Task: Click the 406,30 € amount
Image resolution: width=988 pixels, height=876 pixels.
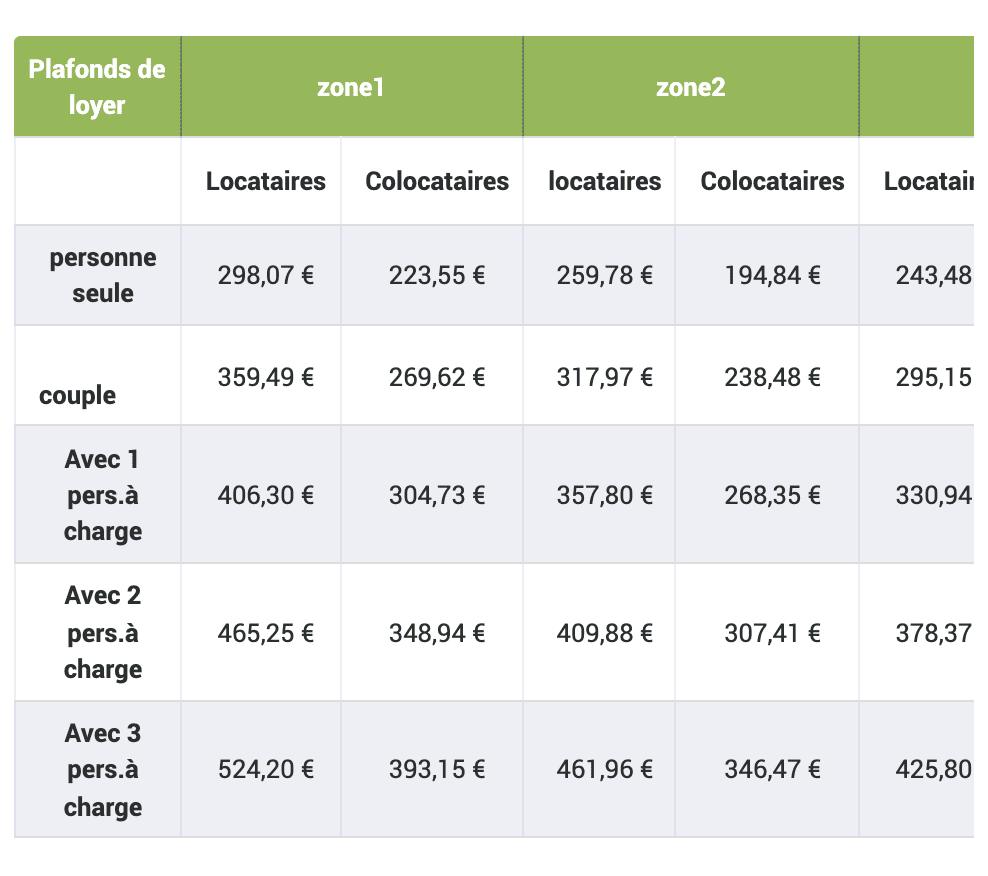Action: tap(266, 494)
